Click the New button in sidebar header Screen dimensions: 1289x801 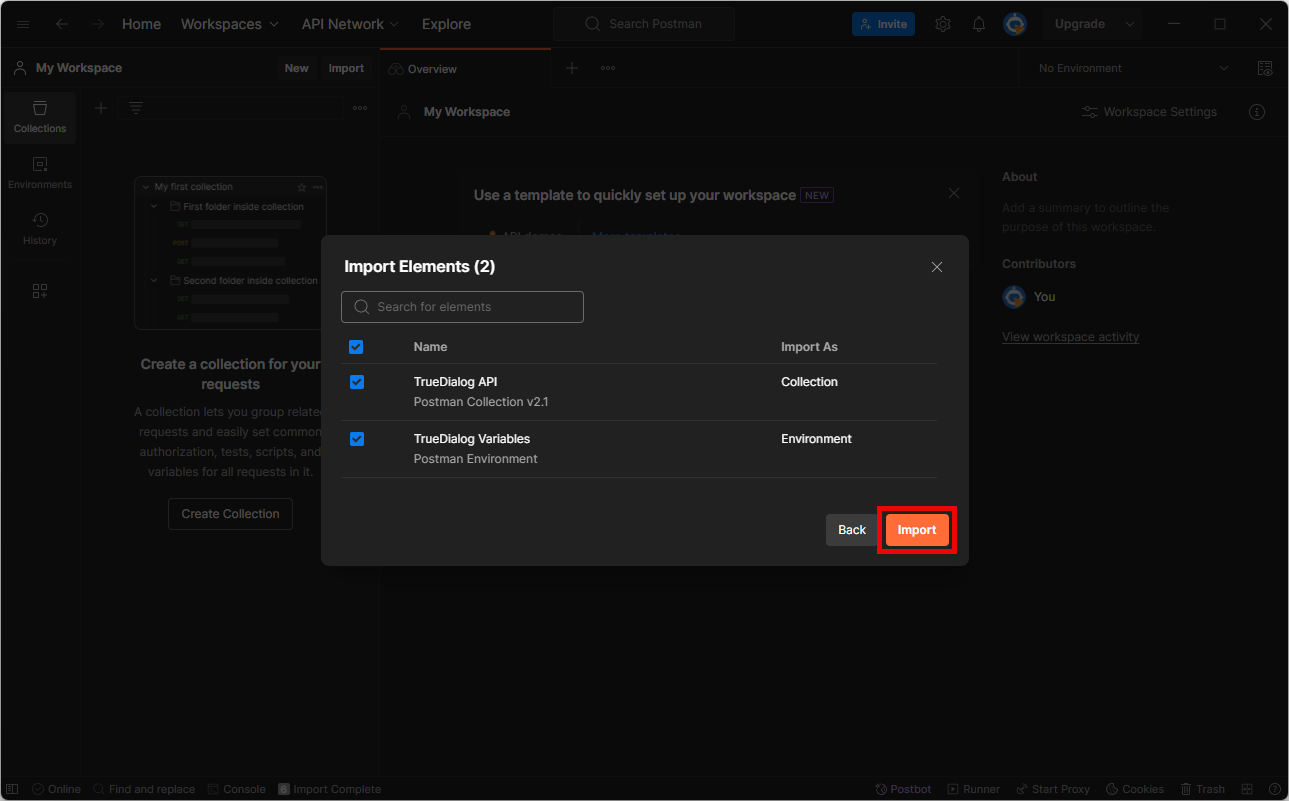point(297,68)
